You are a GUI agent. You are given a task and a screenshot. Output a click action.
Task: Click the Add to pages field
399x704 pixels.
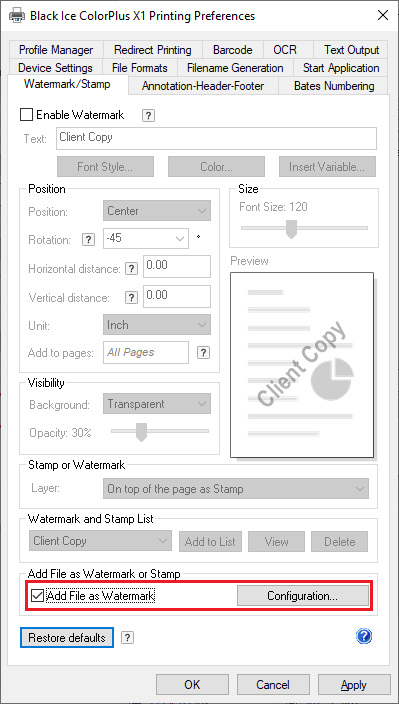click(x=146, y=352)
